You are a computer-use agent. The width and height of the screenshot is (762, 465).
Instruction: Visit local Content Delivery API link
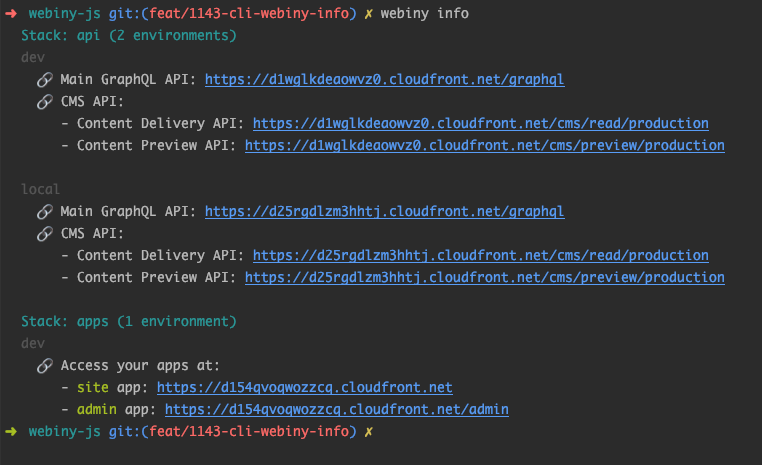480,255
